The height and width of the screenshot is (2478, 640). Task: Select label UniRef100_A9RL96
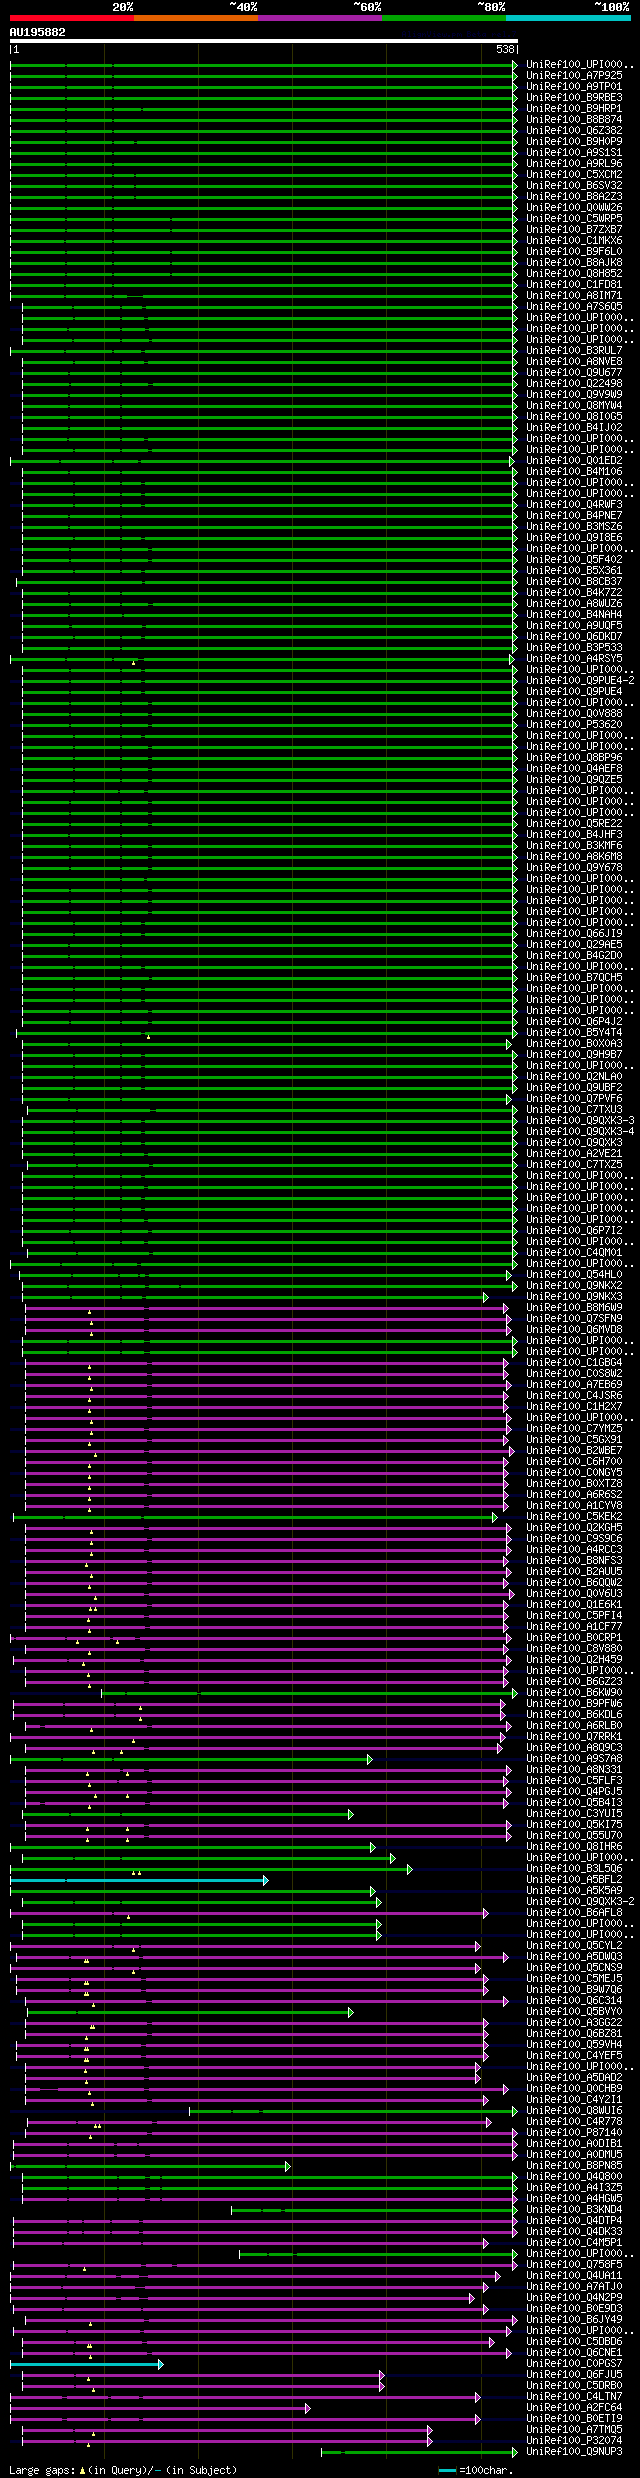coord(574,163)
